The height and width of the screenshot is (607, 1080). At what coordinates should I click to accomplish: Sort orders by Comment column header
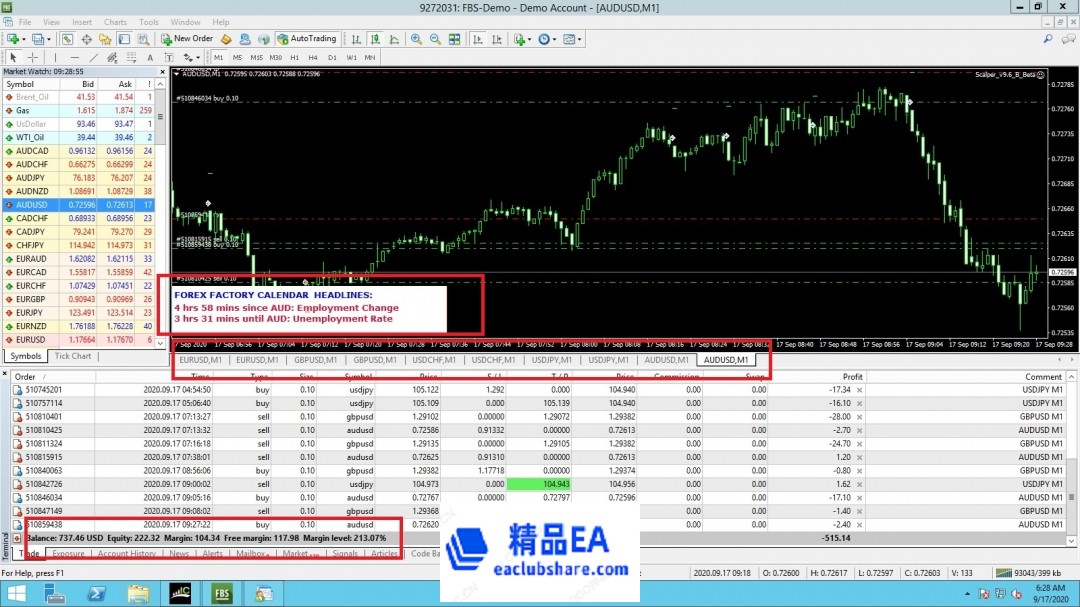pos(1043,377)
